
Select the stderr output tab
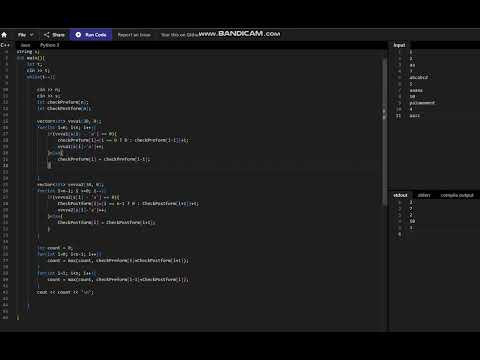point(424,195)
